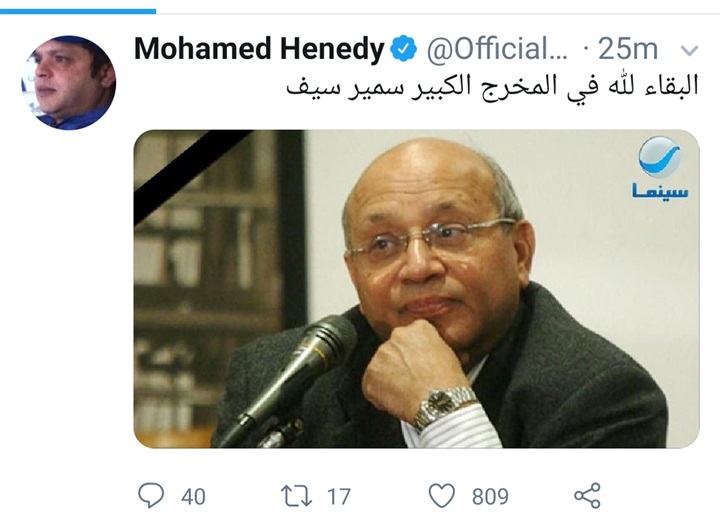This screenshot has height=523, width=720.
Task: Click the retweet count 17
Action: pos(339,497)
